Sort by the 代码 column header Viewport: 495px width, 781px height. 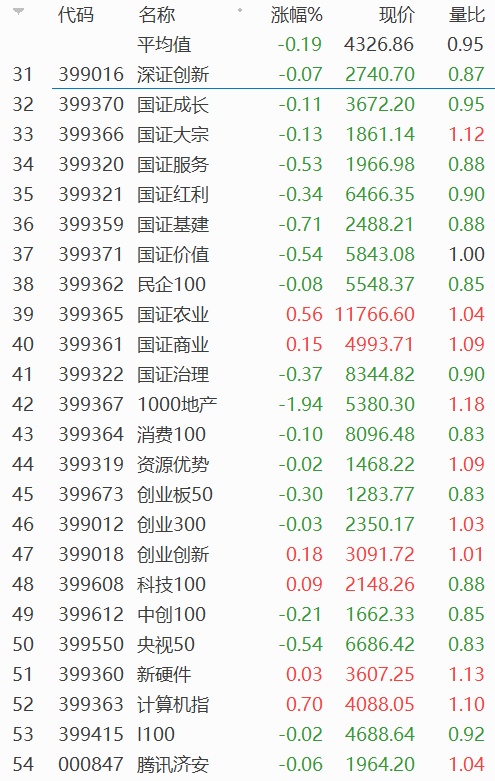pos(76,15)
